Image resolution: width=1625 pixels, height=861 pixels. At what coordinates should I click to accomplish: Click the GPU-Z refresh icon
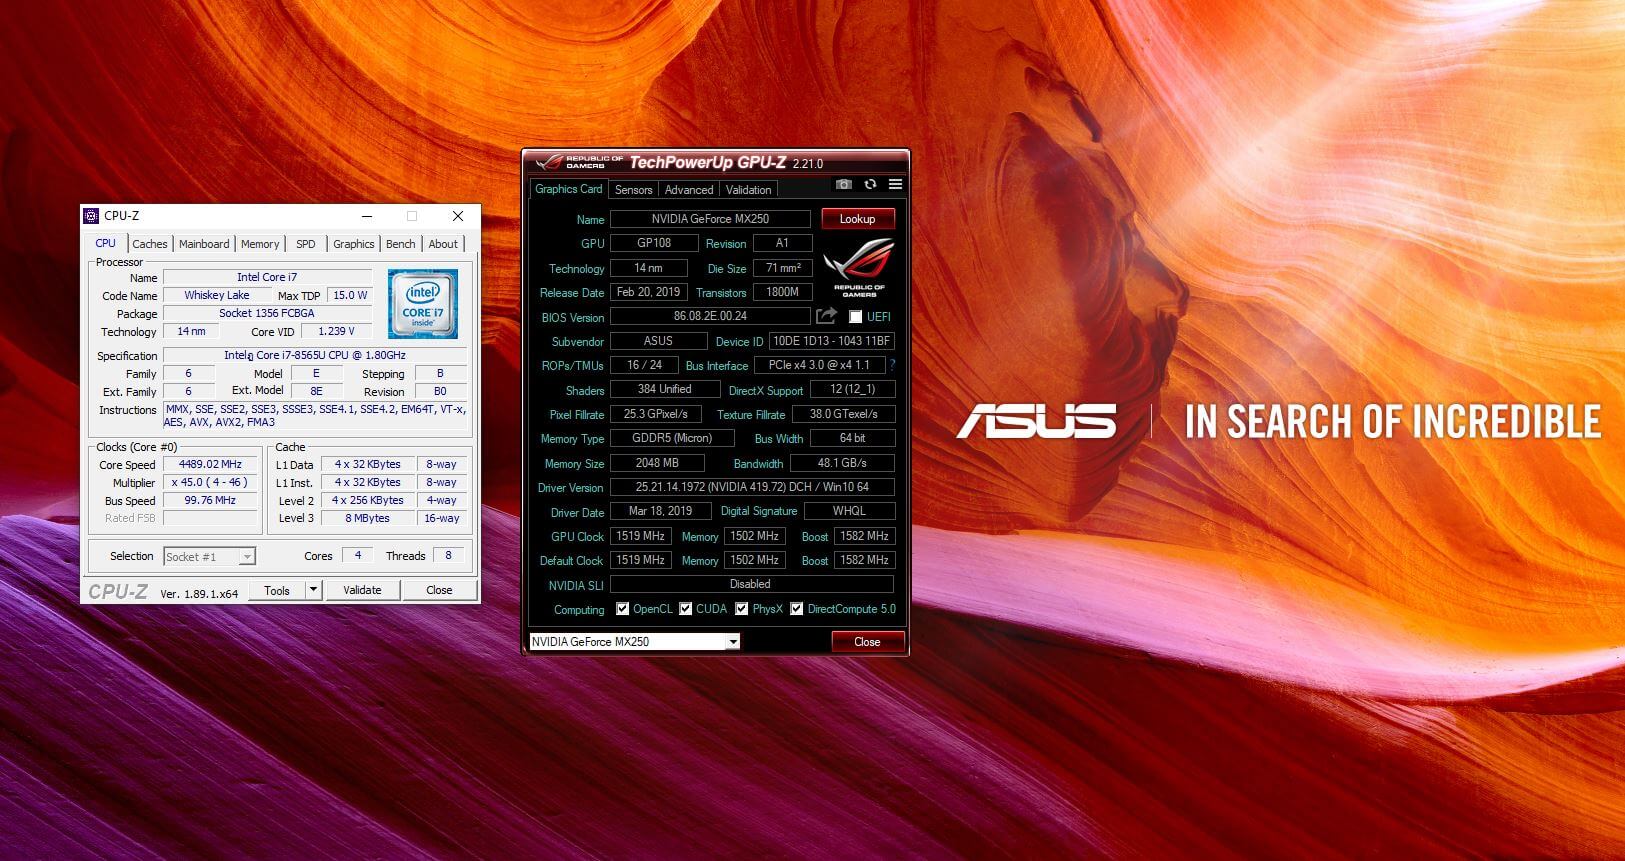pos(870,185)
